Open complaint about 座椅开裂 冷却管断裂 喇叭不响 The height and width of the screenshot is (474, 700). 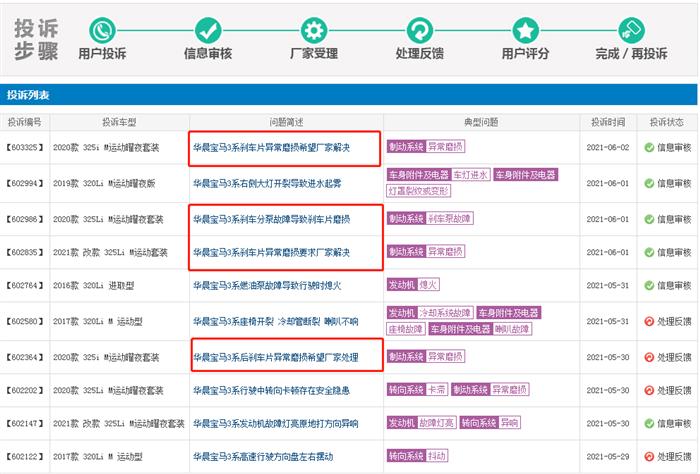coord(275,321)
